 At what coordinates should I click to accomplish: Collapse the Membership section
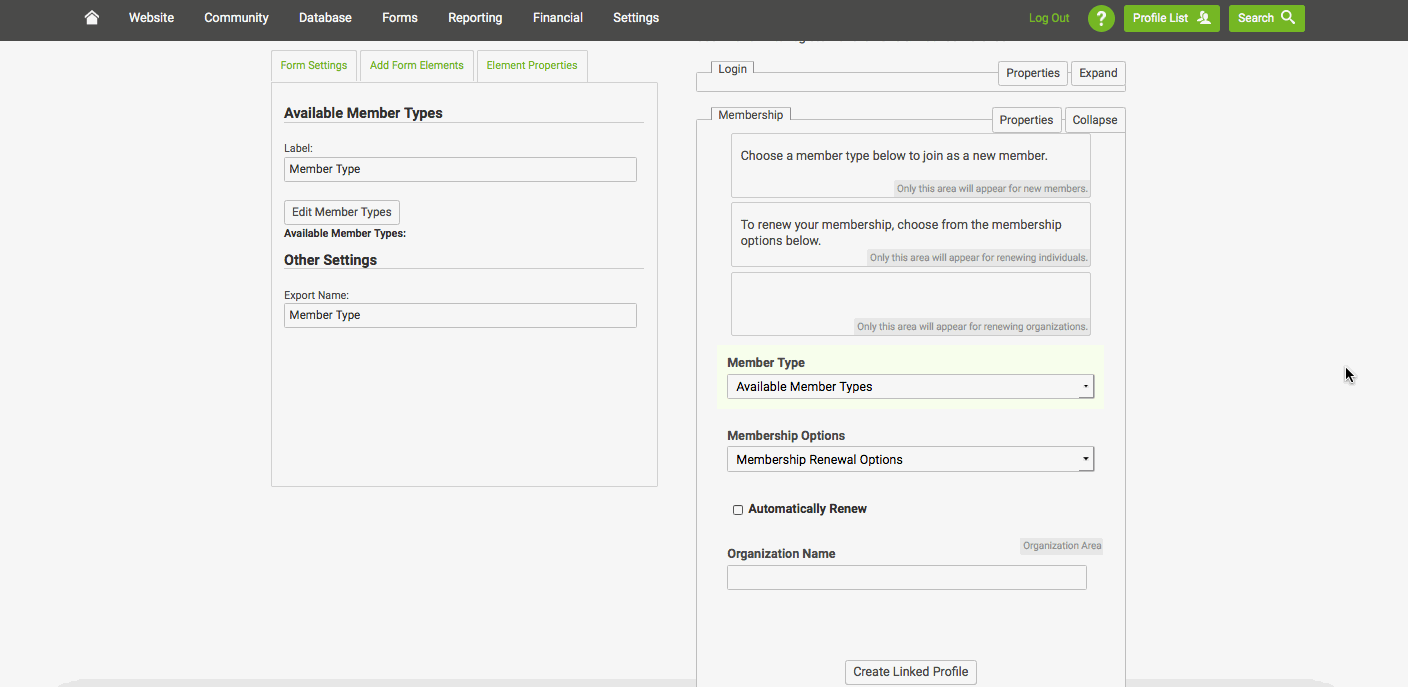pyautogui.click(x=1095, y=120)
